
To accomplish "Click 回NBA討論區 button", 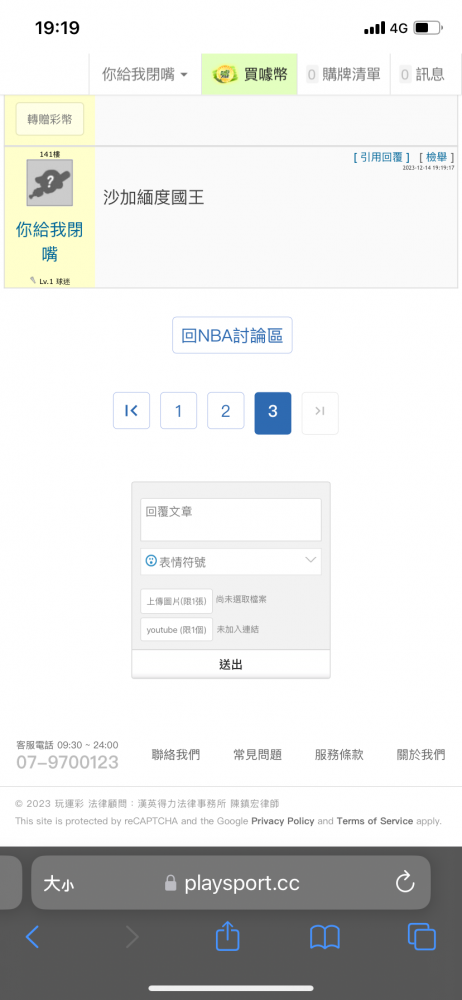I will 232,335.
